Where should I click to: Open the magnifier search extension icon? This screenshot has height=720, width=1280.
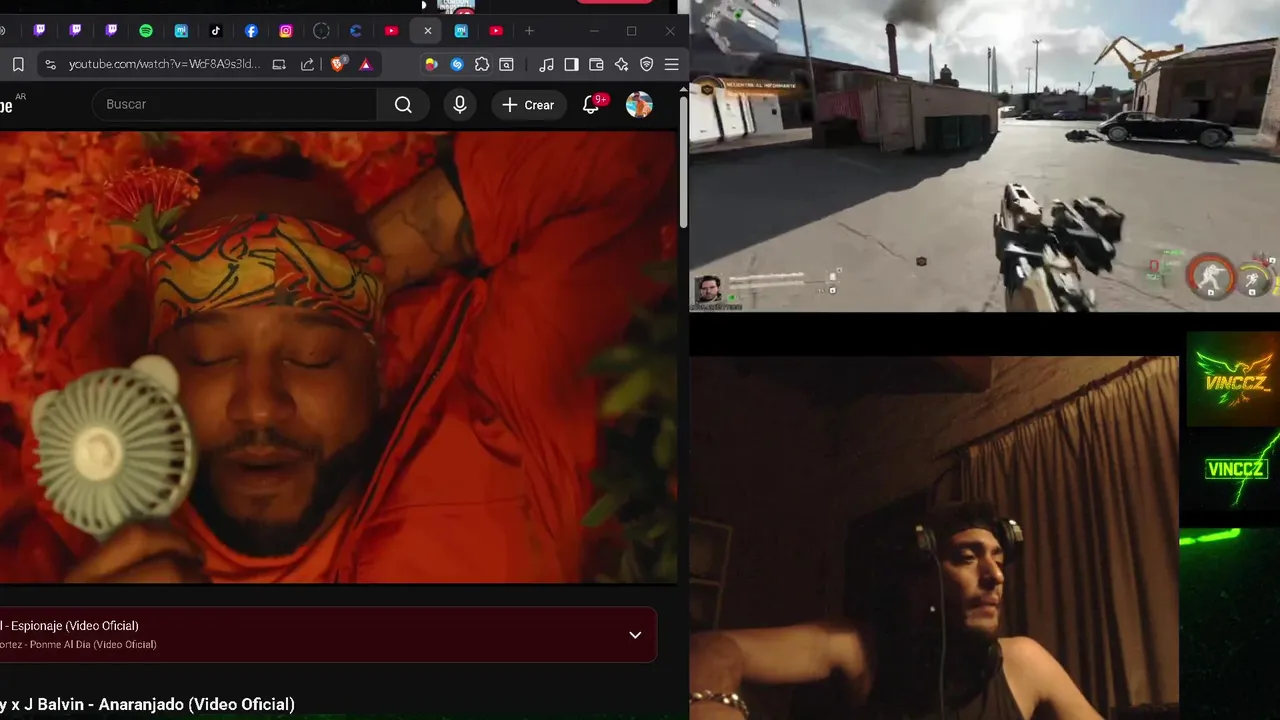pyautogui.click(x=507, y=64)
